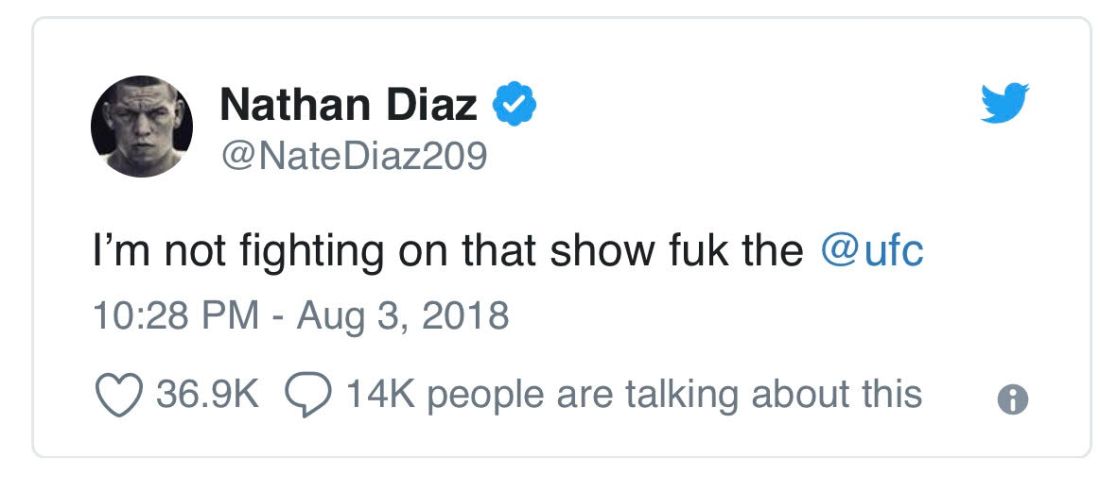
Task: Open the @NateDiaz209 handle link
Action: point(353,157)
